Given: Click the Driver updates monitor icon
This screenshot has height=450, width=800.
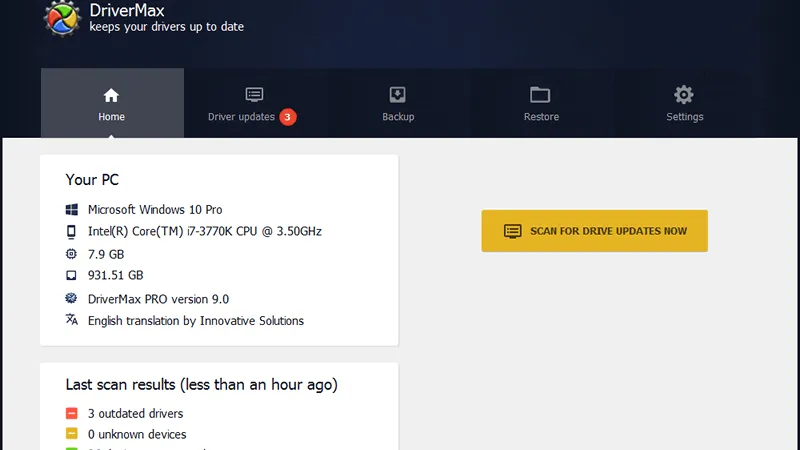Looking at the screenshot, I should [254, 95].
